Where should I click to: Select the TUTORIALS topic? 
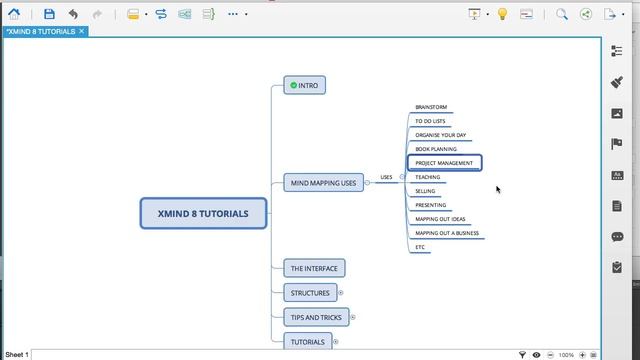pos(308,341)
